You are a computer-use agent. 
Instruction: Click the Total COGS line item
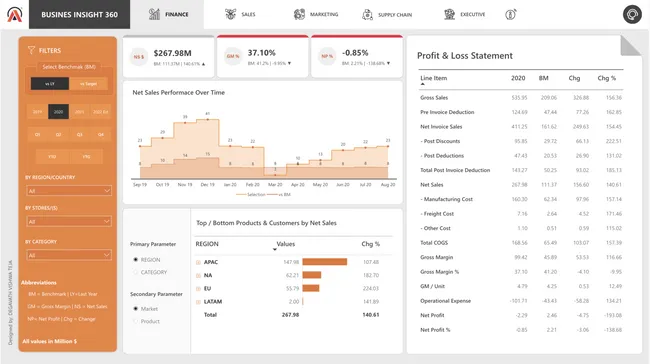pos(434,243)
